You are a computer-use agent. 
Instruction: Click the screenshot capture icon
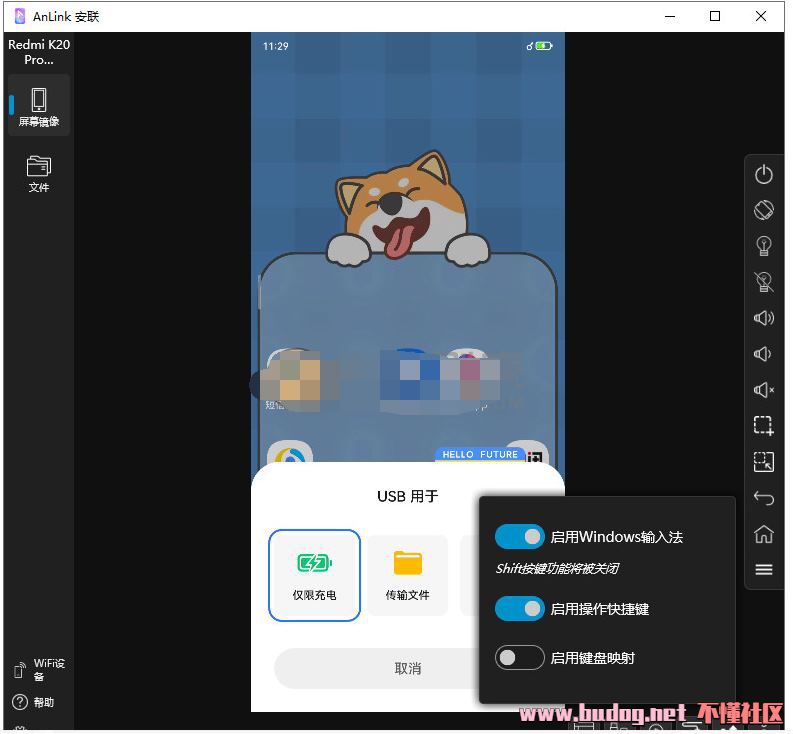[764, 425]
